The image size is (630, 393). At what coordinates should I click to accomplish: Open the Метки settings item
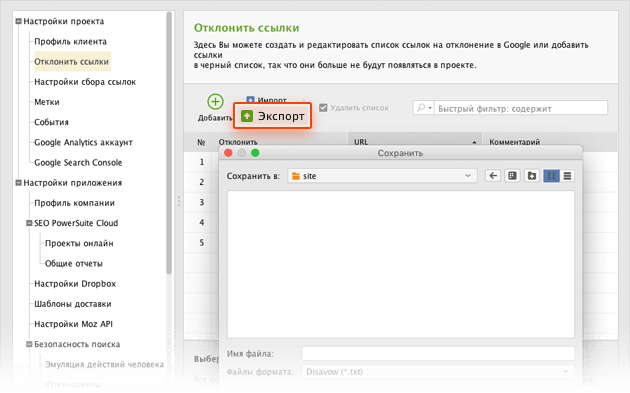tap(47, 102)
